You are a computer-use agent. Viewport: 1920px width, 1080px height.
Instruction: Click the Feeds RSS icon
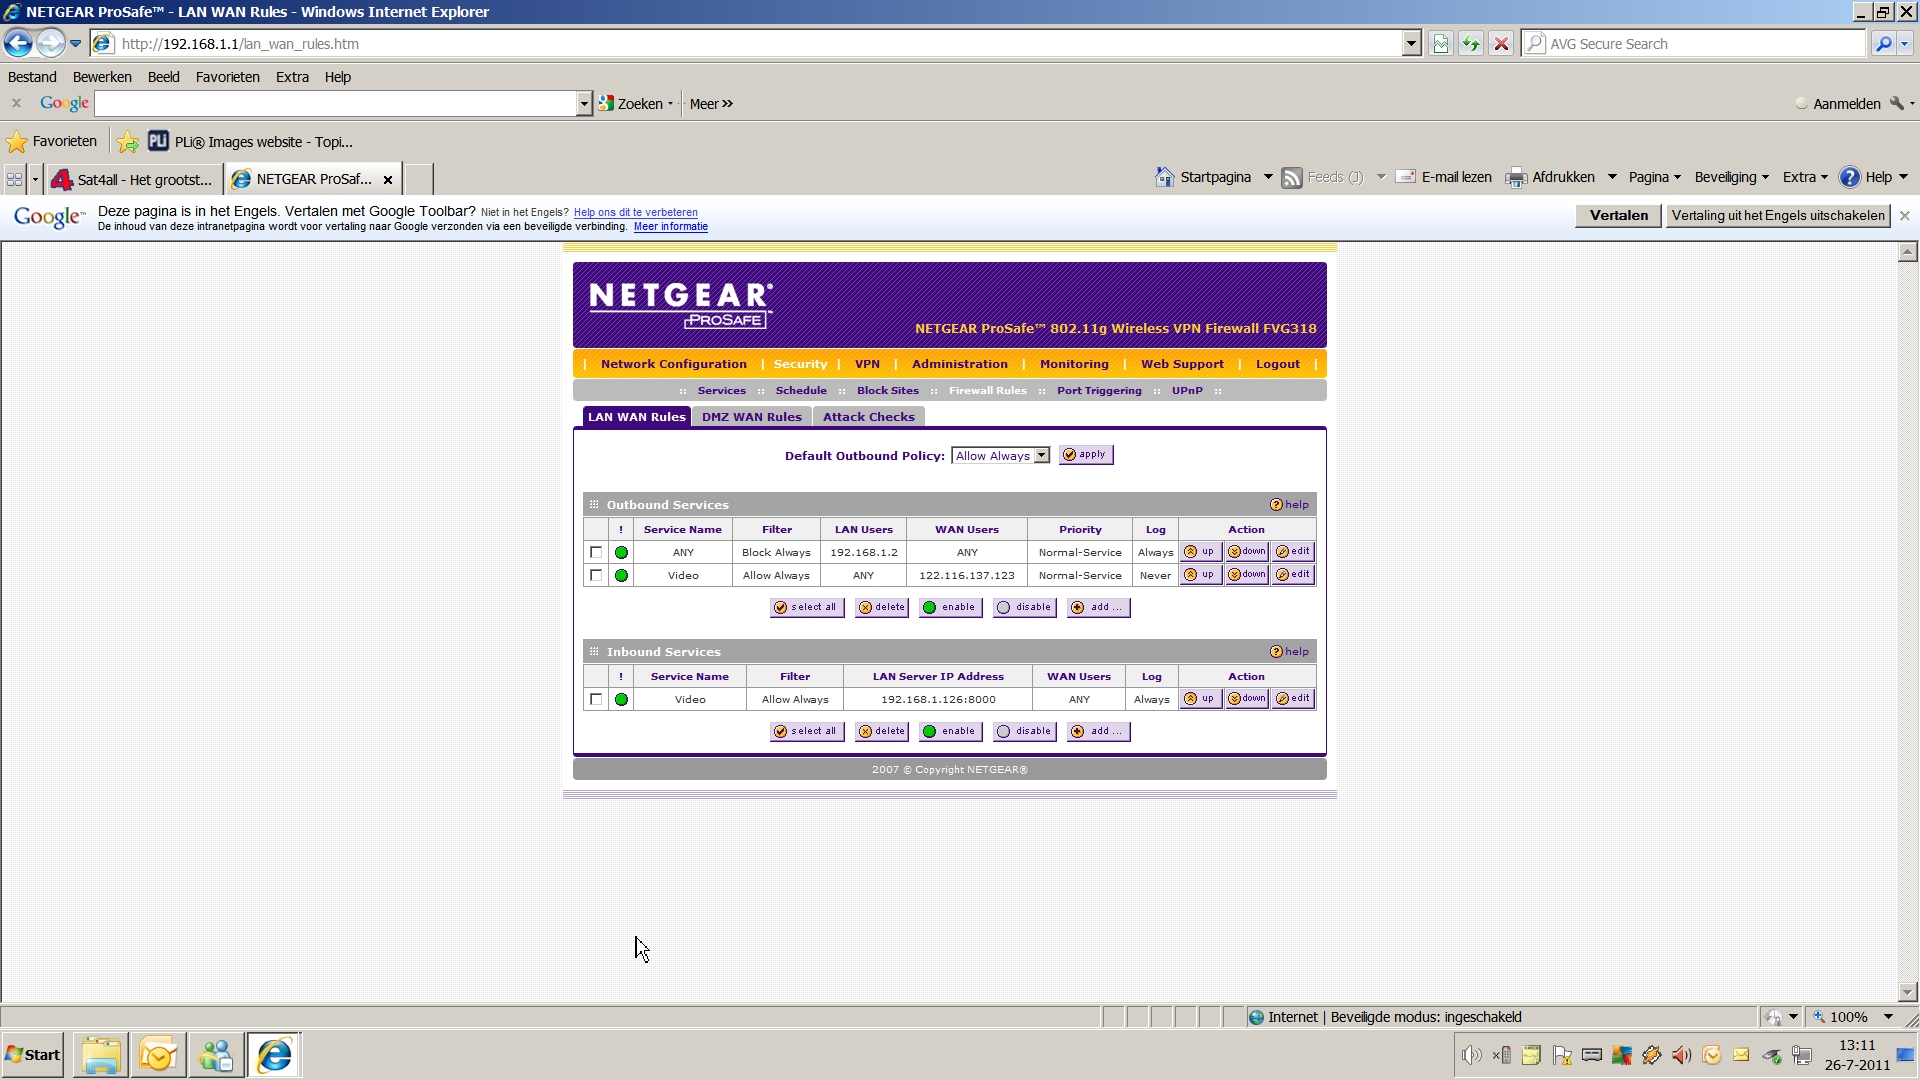(x=1292, y=178)
